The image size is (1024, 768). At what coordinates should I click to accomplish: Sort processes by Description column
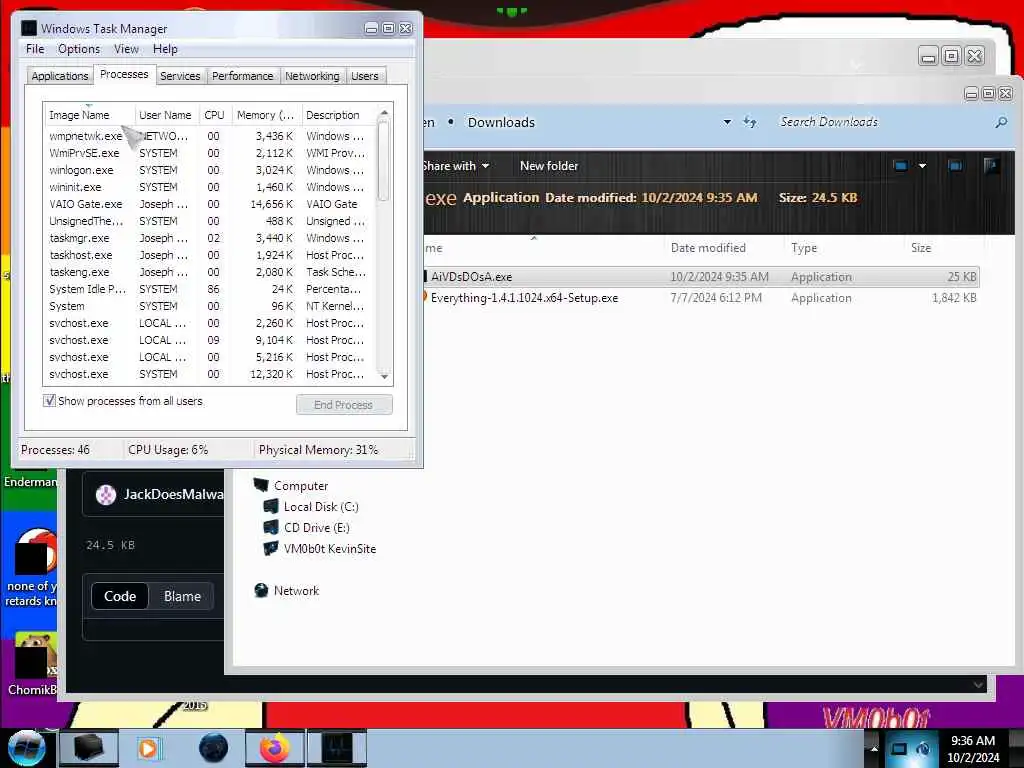coord(338,115)
